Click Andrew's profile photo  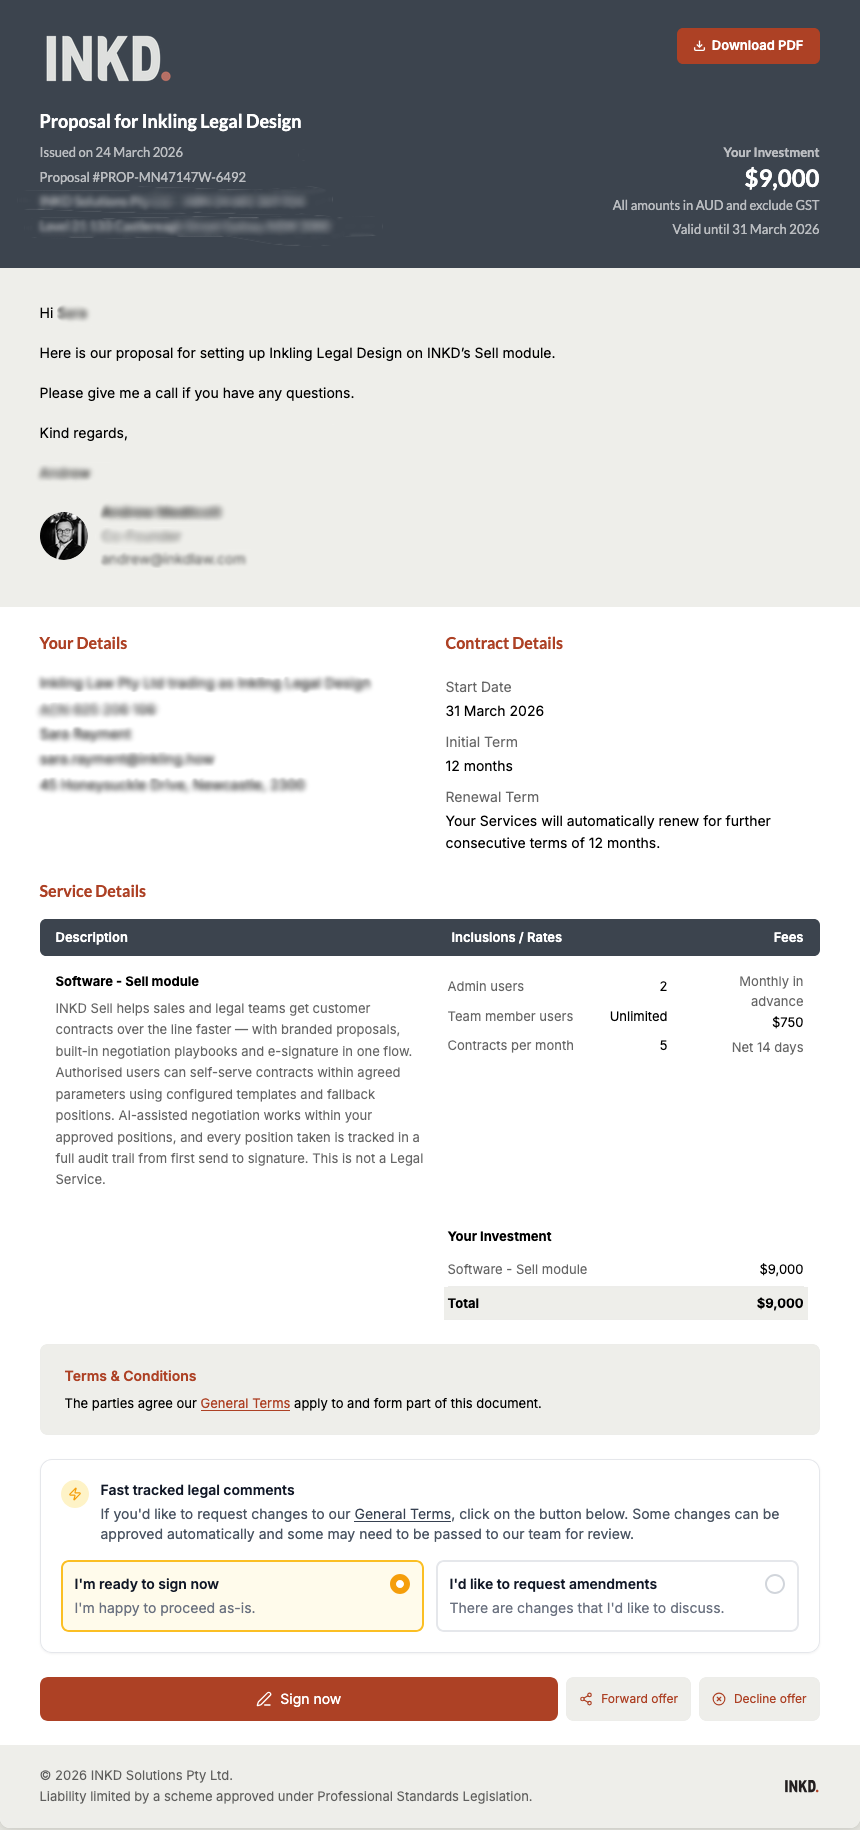click(64, 536)
